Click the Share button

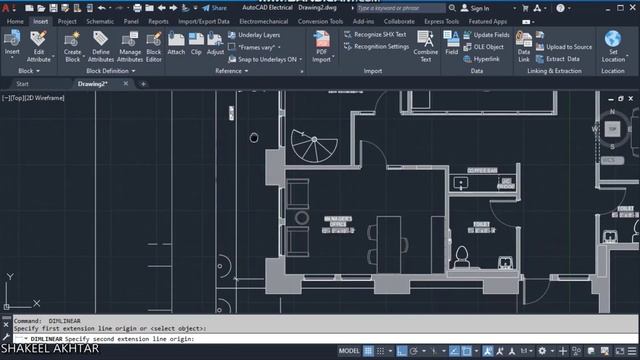pos(214,8)
